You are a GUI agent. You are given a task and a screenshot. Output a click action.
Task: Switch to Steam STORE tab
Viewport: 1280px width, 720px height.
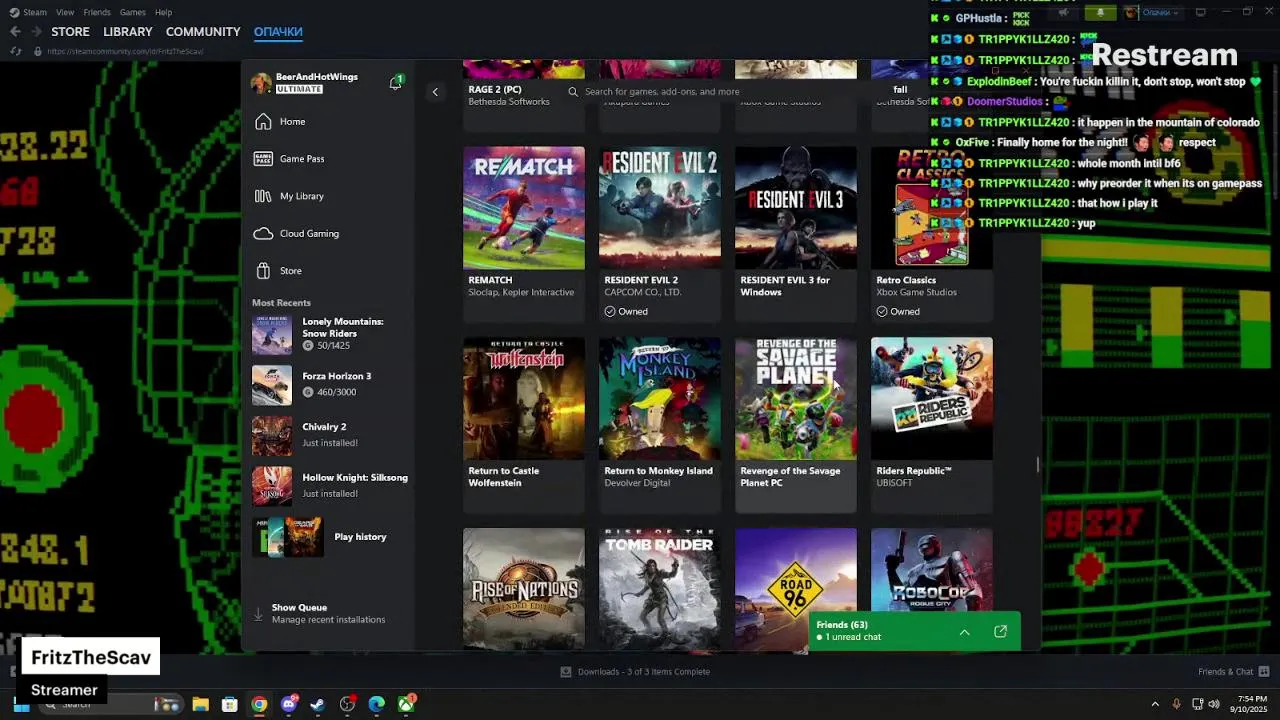tap(71, 32)
